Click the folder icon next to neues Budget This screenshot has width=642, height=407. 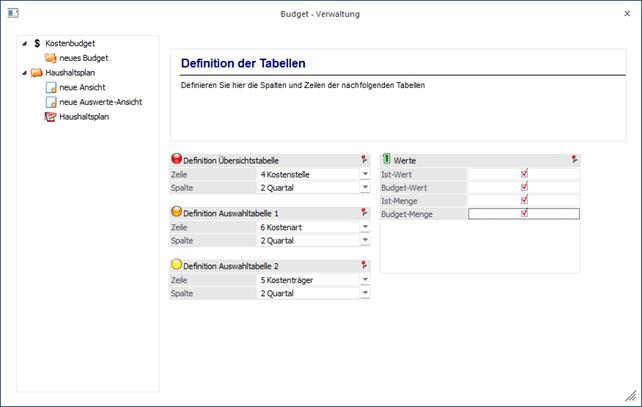click(51, 58)
